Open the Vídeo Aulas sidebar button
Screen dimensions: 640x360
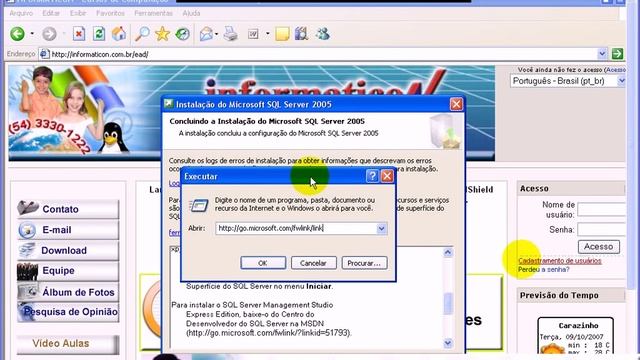click(68, 344)
